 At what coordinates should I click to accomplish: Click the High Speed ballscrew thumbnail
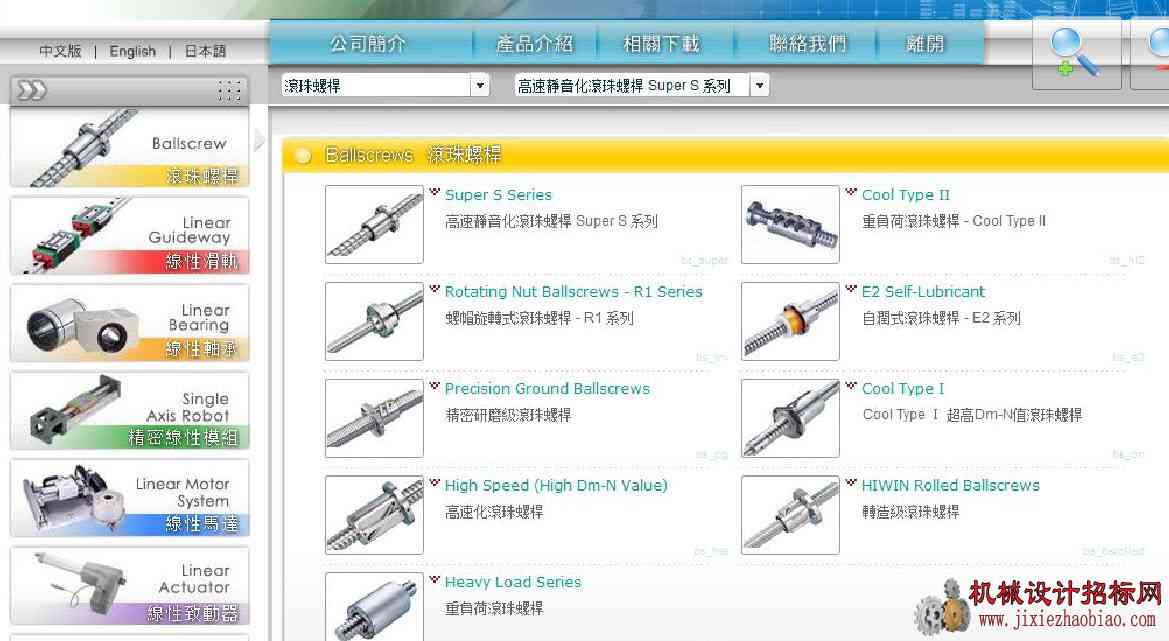tap(374, 515)
